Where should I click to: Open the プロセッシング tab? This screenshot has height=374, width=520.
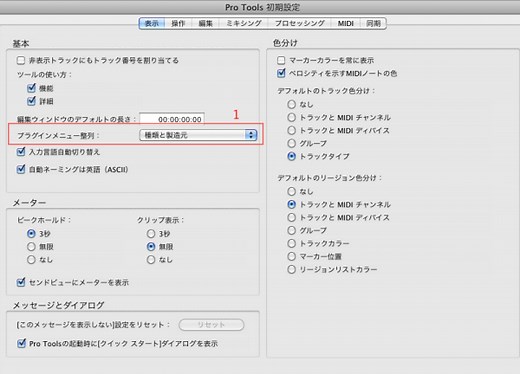299,23
